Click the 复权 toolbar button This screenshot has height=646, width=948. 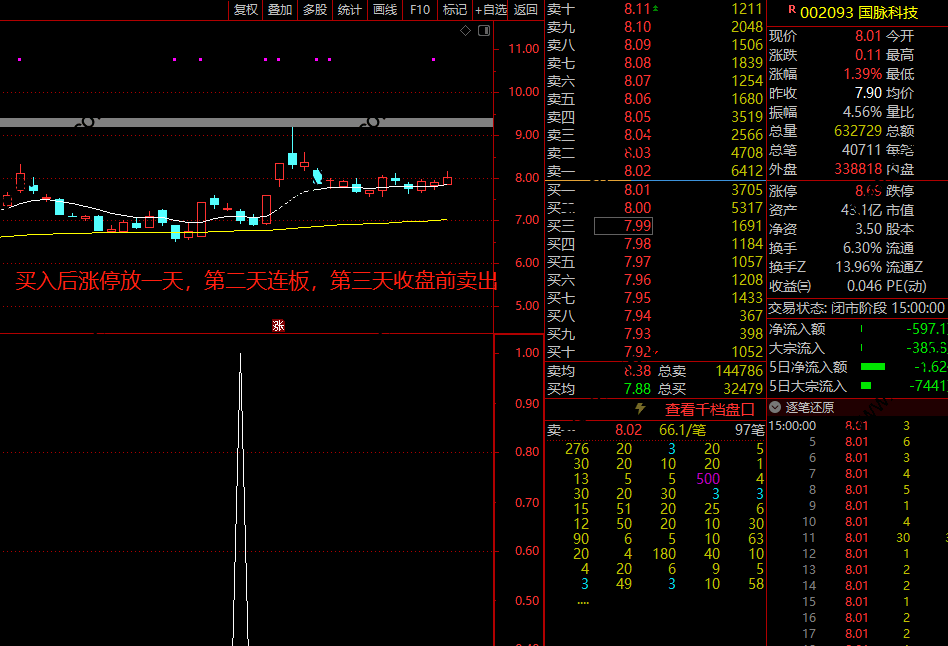(x=245, y=10)
